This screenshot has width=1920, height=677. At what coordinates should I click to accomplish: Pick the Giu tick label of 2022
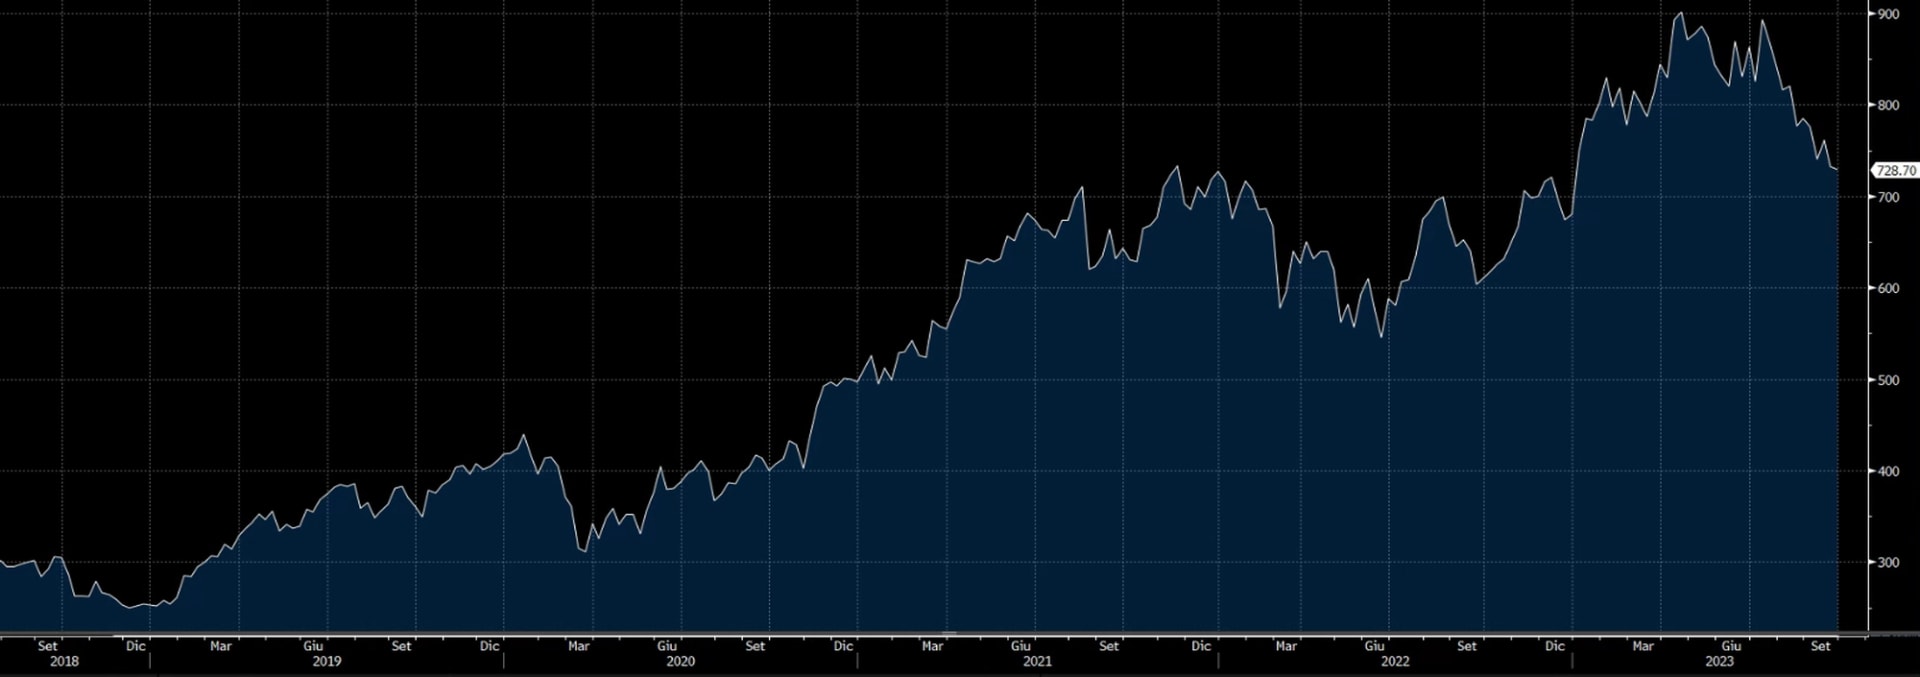click(x=1375, y=646)
